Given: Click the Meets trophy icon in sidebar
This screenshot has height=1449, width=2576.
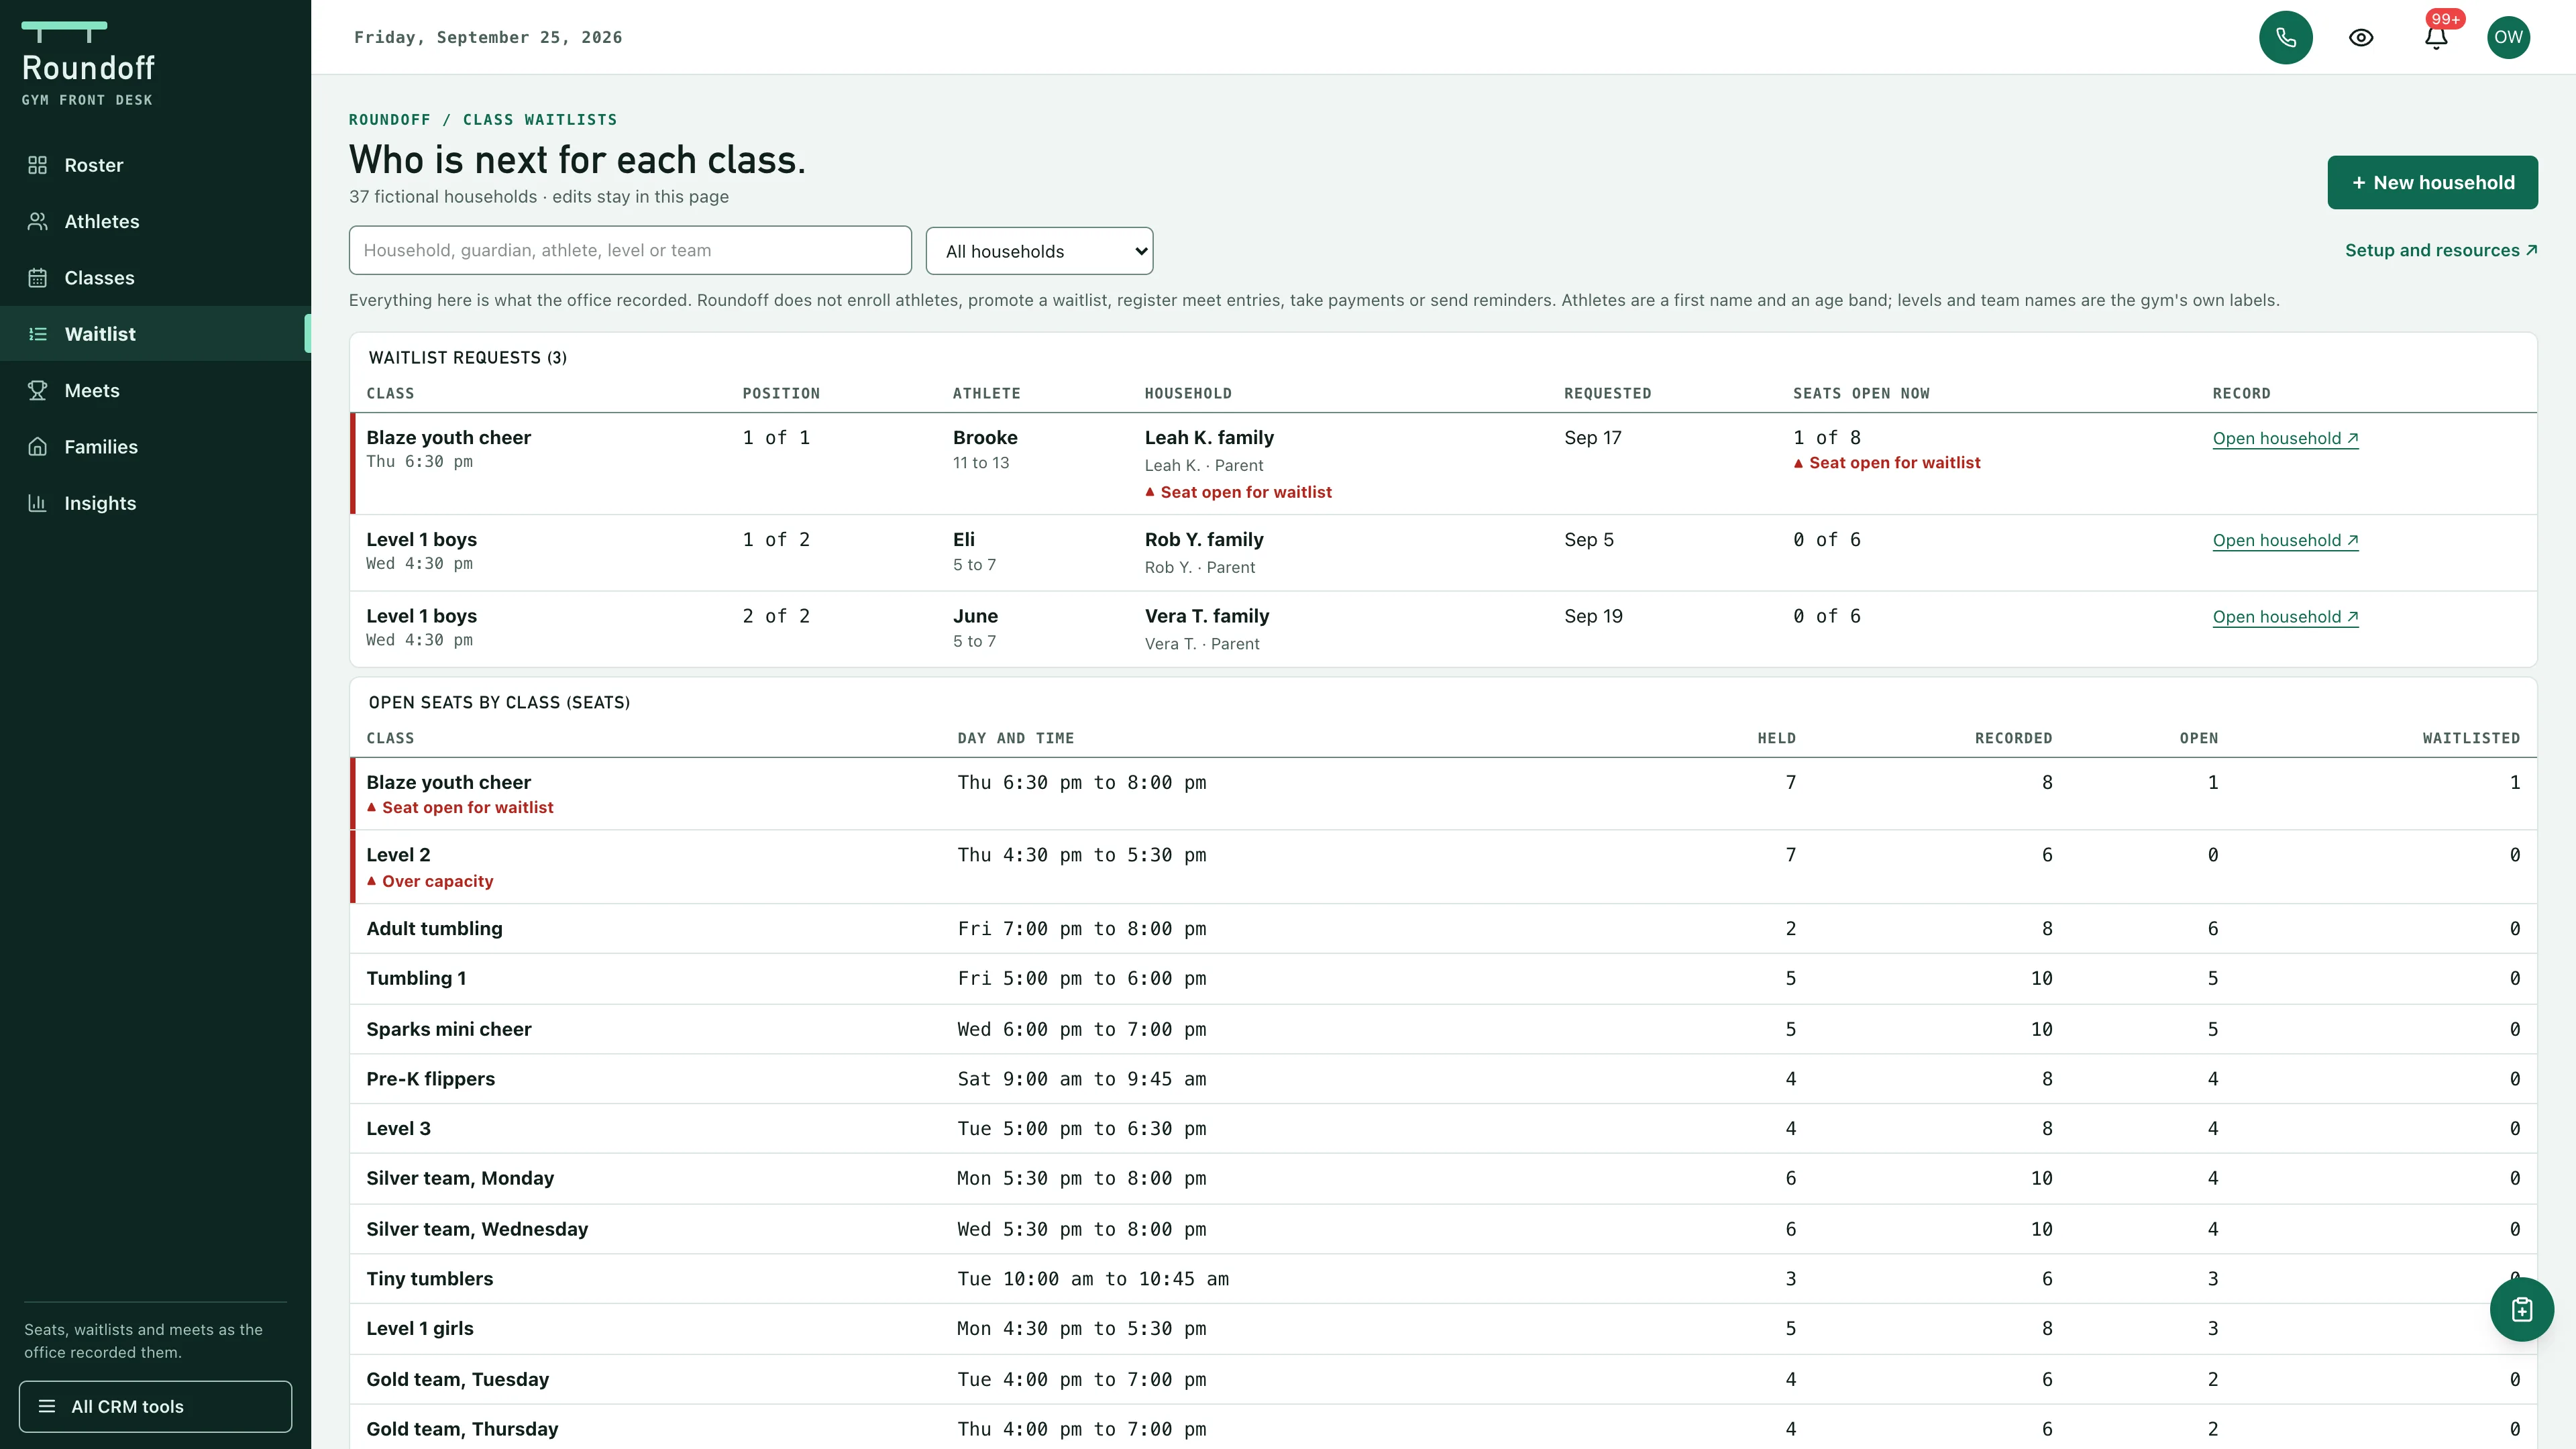Looking at the screenshot, I should (x=38, y=390).
